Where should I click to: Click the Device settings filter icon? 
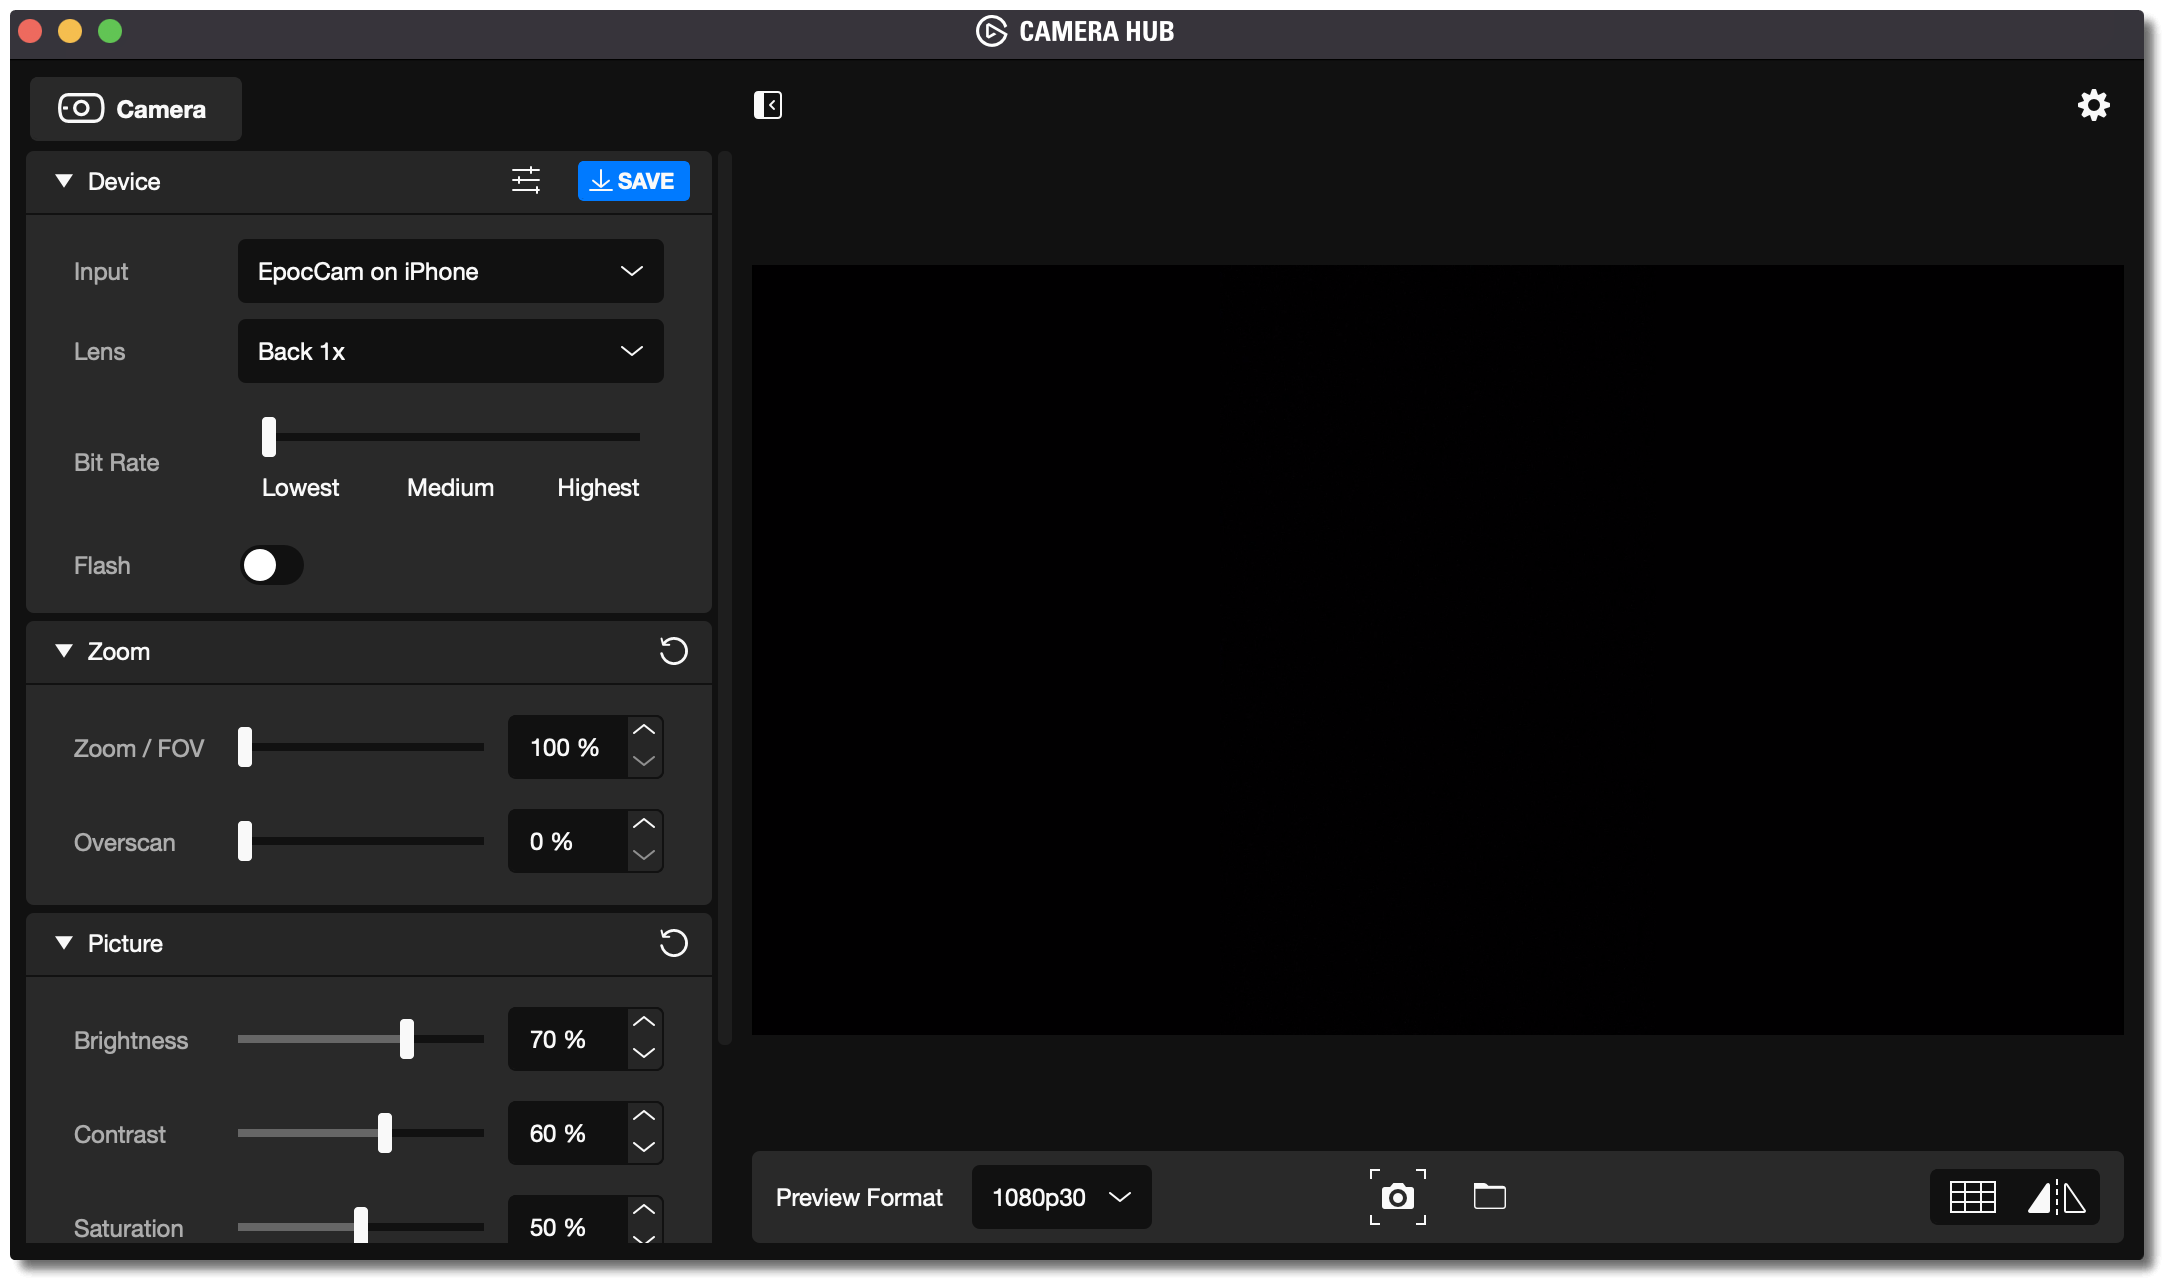tap(526, 181)
